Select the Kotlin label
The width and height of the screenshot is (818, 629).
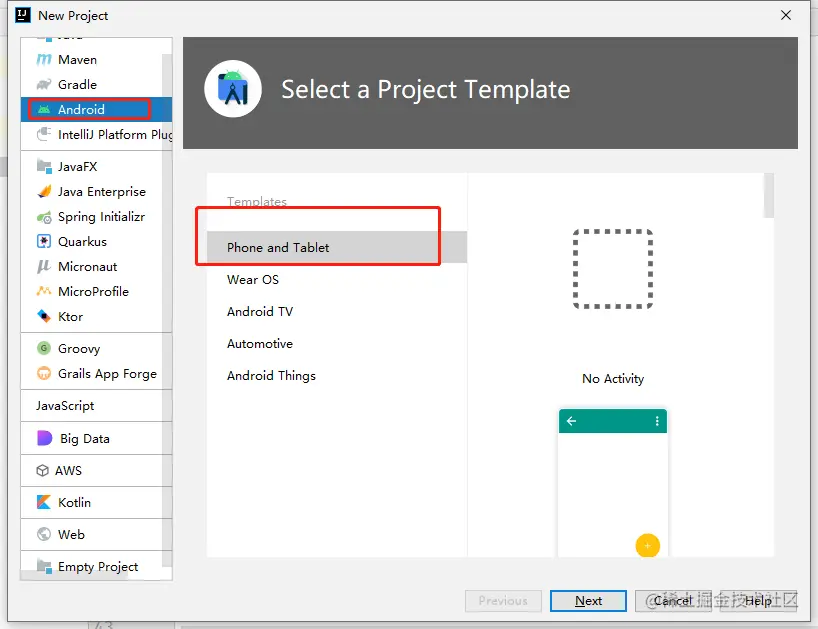pyautogui.click(x=75, y=502)
